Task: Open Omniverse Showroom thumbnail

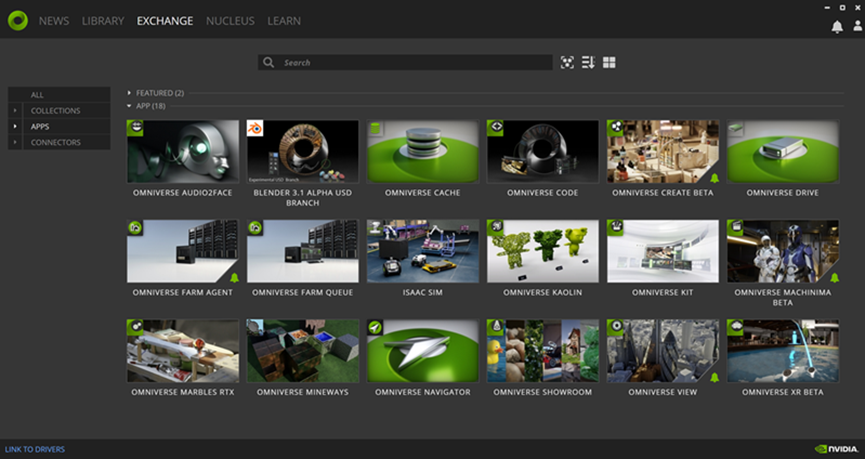Action: (542, 351)
